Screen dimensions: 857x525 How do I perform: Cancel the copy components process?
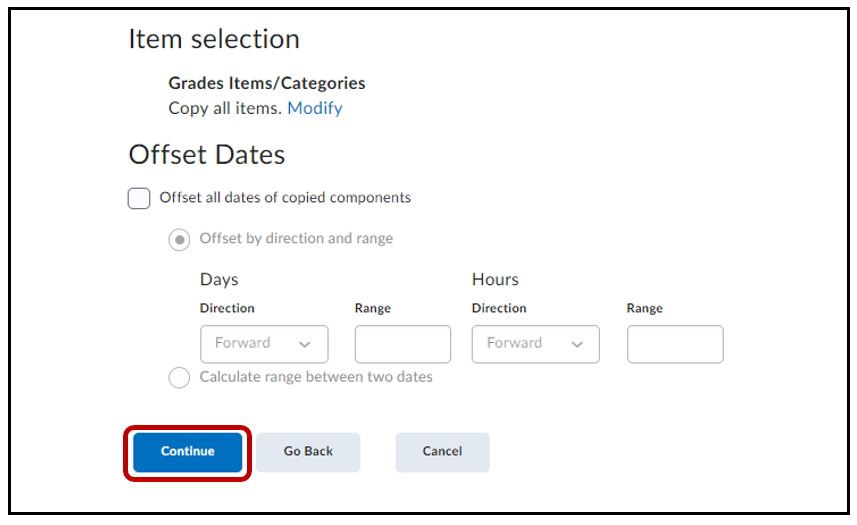442,452
